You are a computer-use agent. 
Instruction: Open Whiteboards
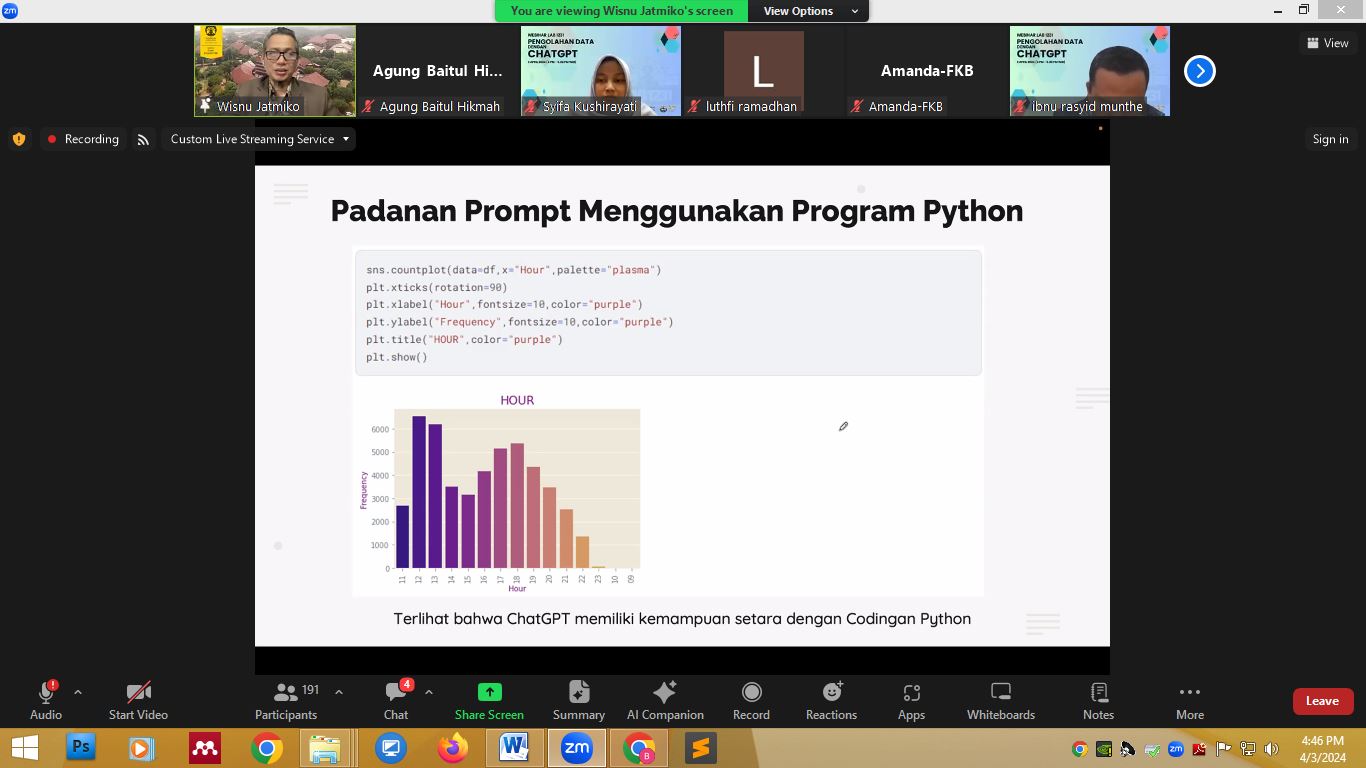click(1001, 700)
